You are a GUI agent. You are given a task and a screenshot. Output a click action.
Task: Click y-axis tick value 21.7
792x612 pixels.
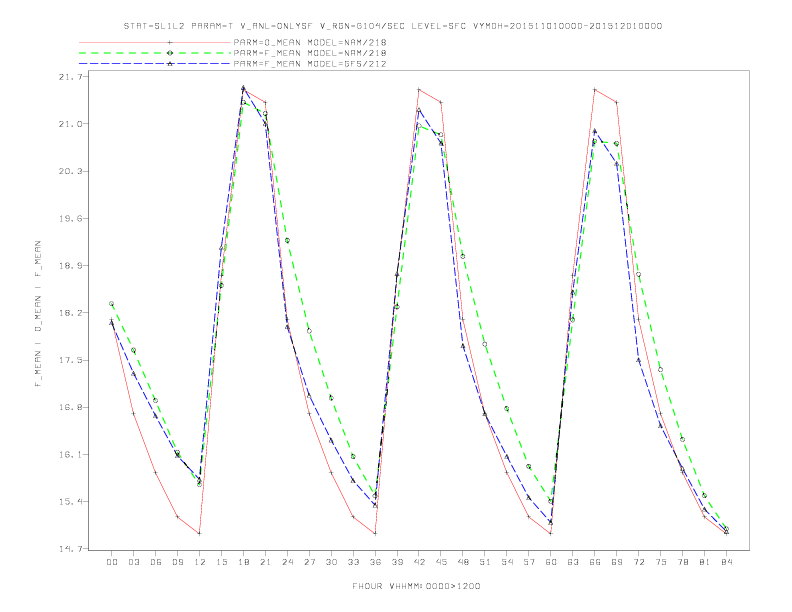pos(70,77)
